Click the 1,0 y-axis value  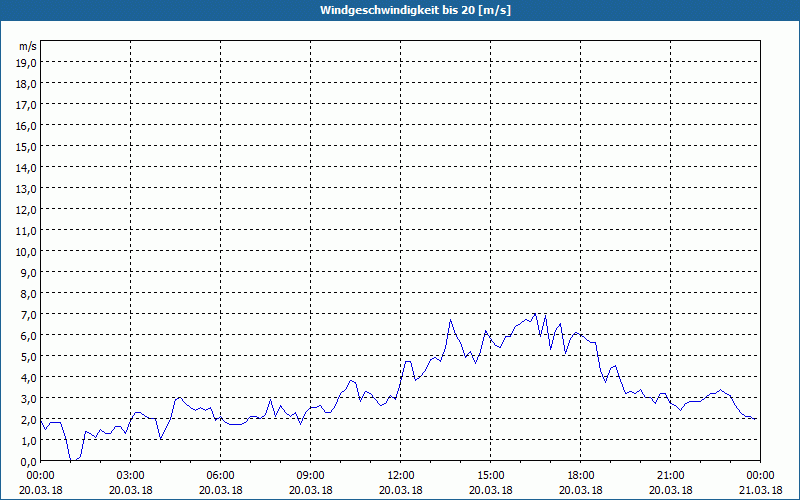[x=29, y=441]
